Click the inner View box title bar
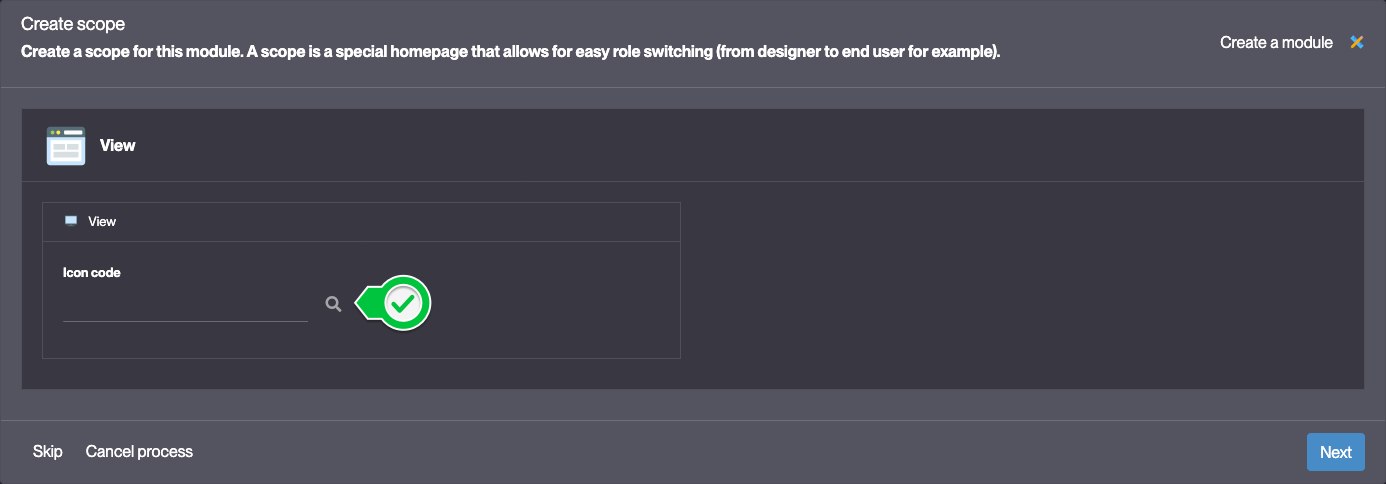 pos(361,222)
